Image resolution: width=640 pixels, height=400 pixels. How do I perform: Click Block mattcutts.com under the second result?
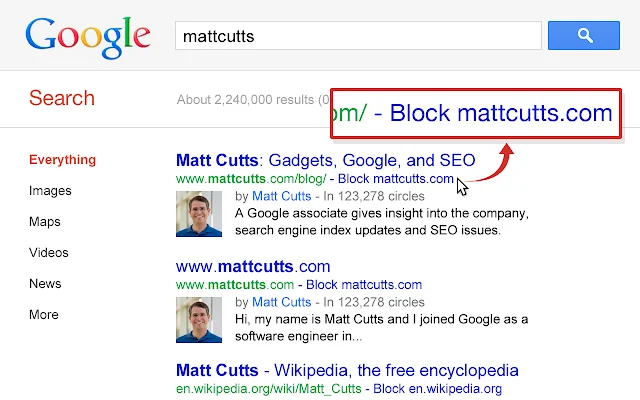[x=364, y=284]
